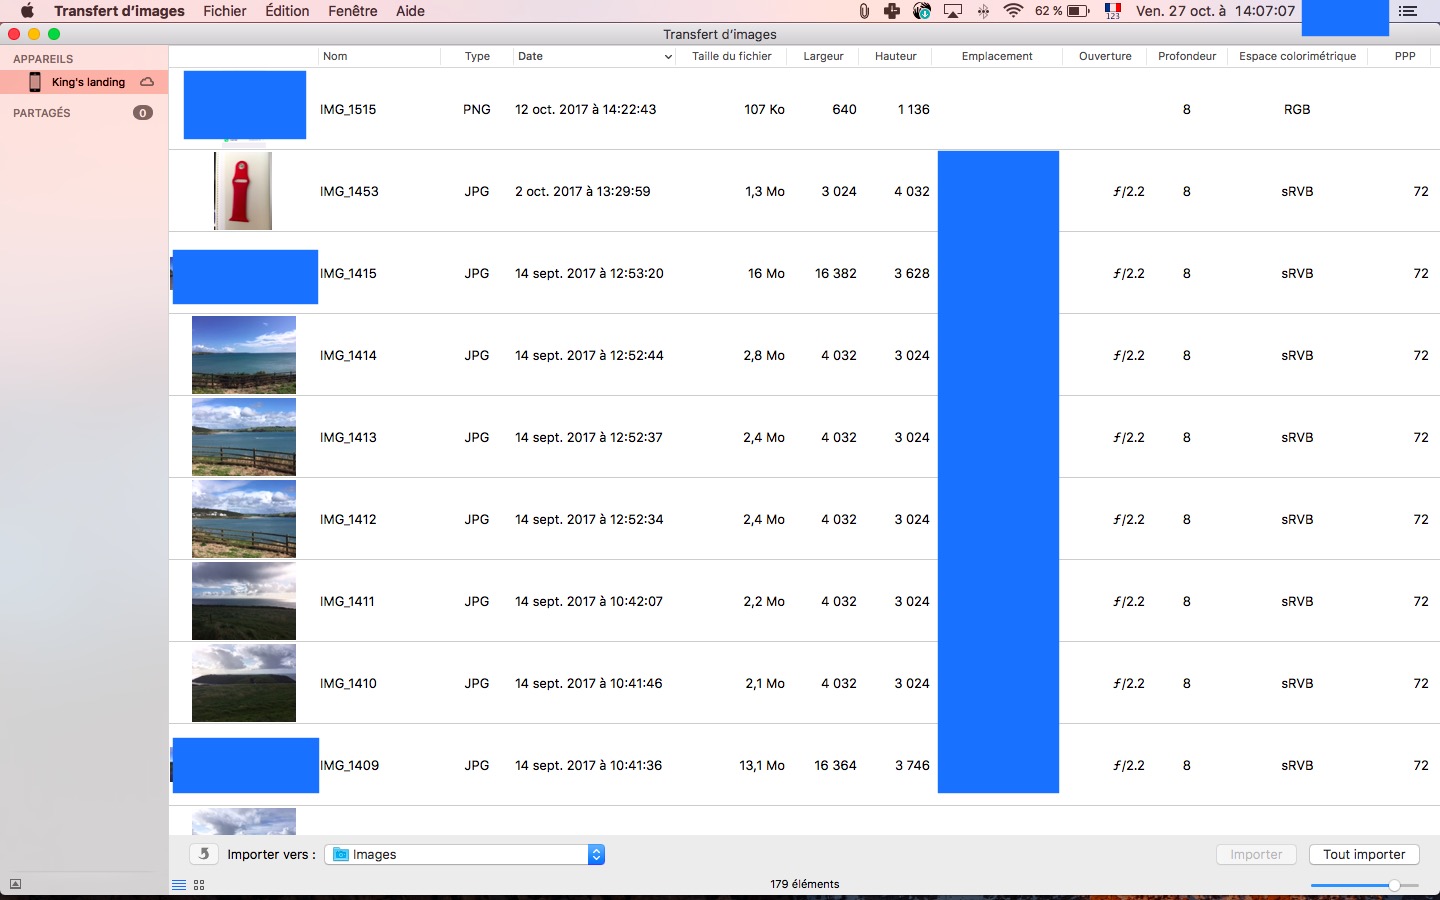Click the '2,8 Mo' file size
1440x900 pixels.
click(x=764, y=356)
